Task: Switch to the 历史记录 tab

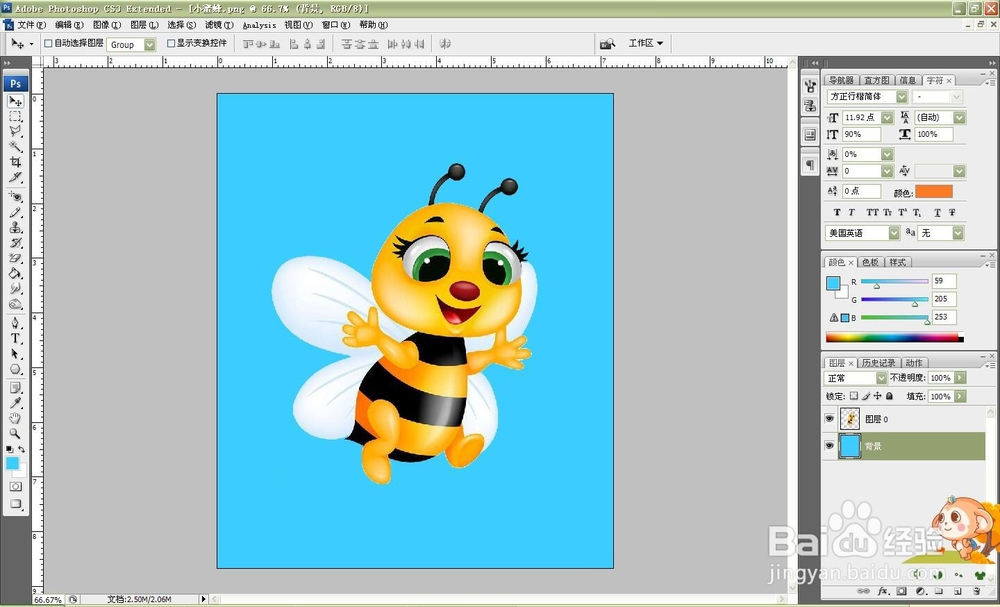Action: [x=879, y=363]
